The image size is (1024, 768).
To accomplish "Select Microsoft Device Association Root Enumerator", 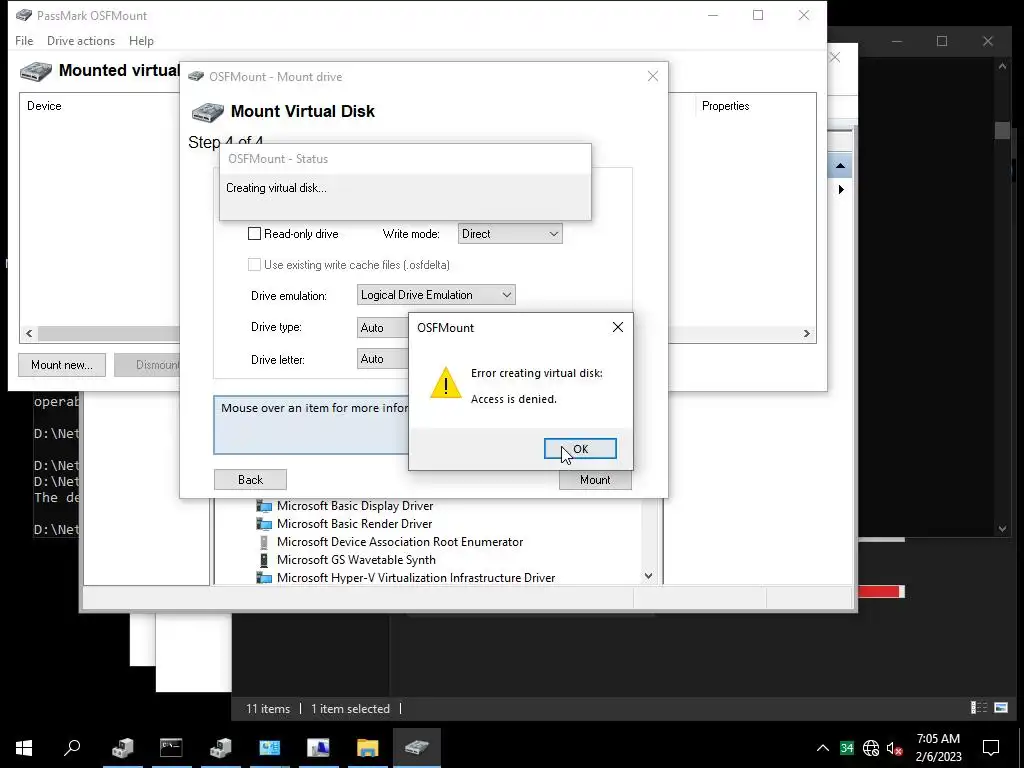I will pos(400,542).
